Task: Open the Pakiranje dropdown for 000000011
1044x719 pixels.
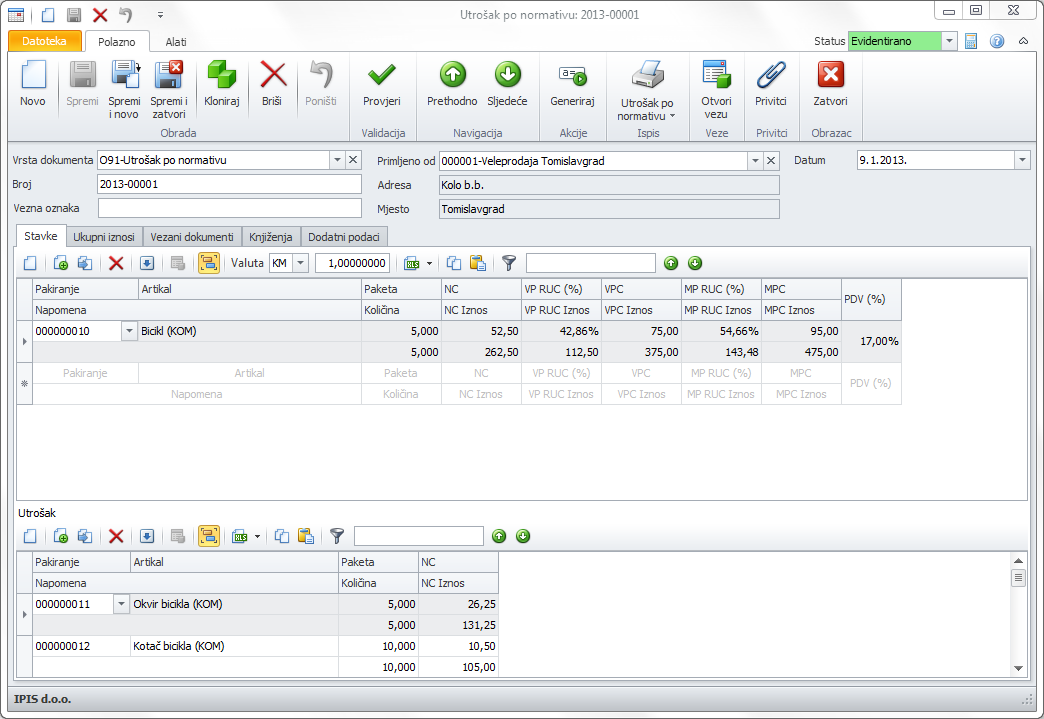Action: pyautogui.click(x=121, y=604)
